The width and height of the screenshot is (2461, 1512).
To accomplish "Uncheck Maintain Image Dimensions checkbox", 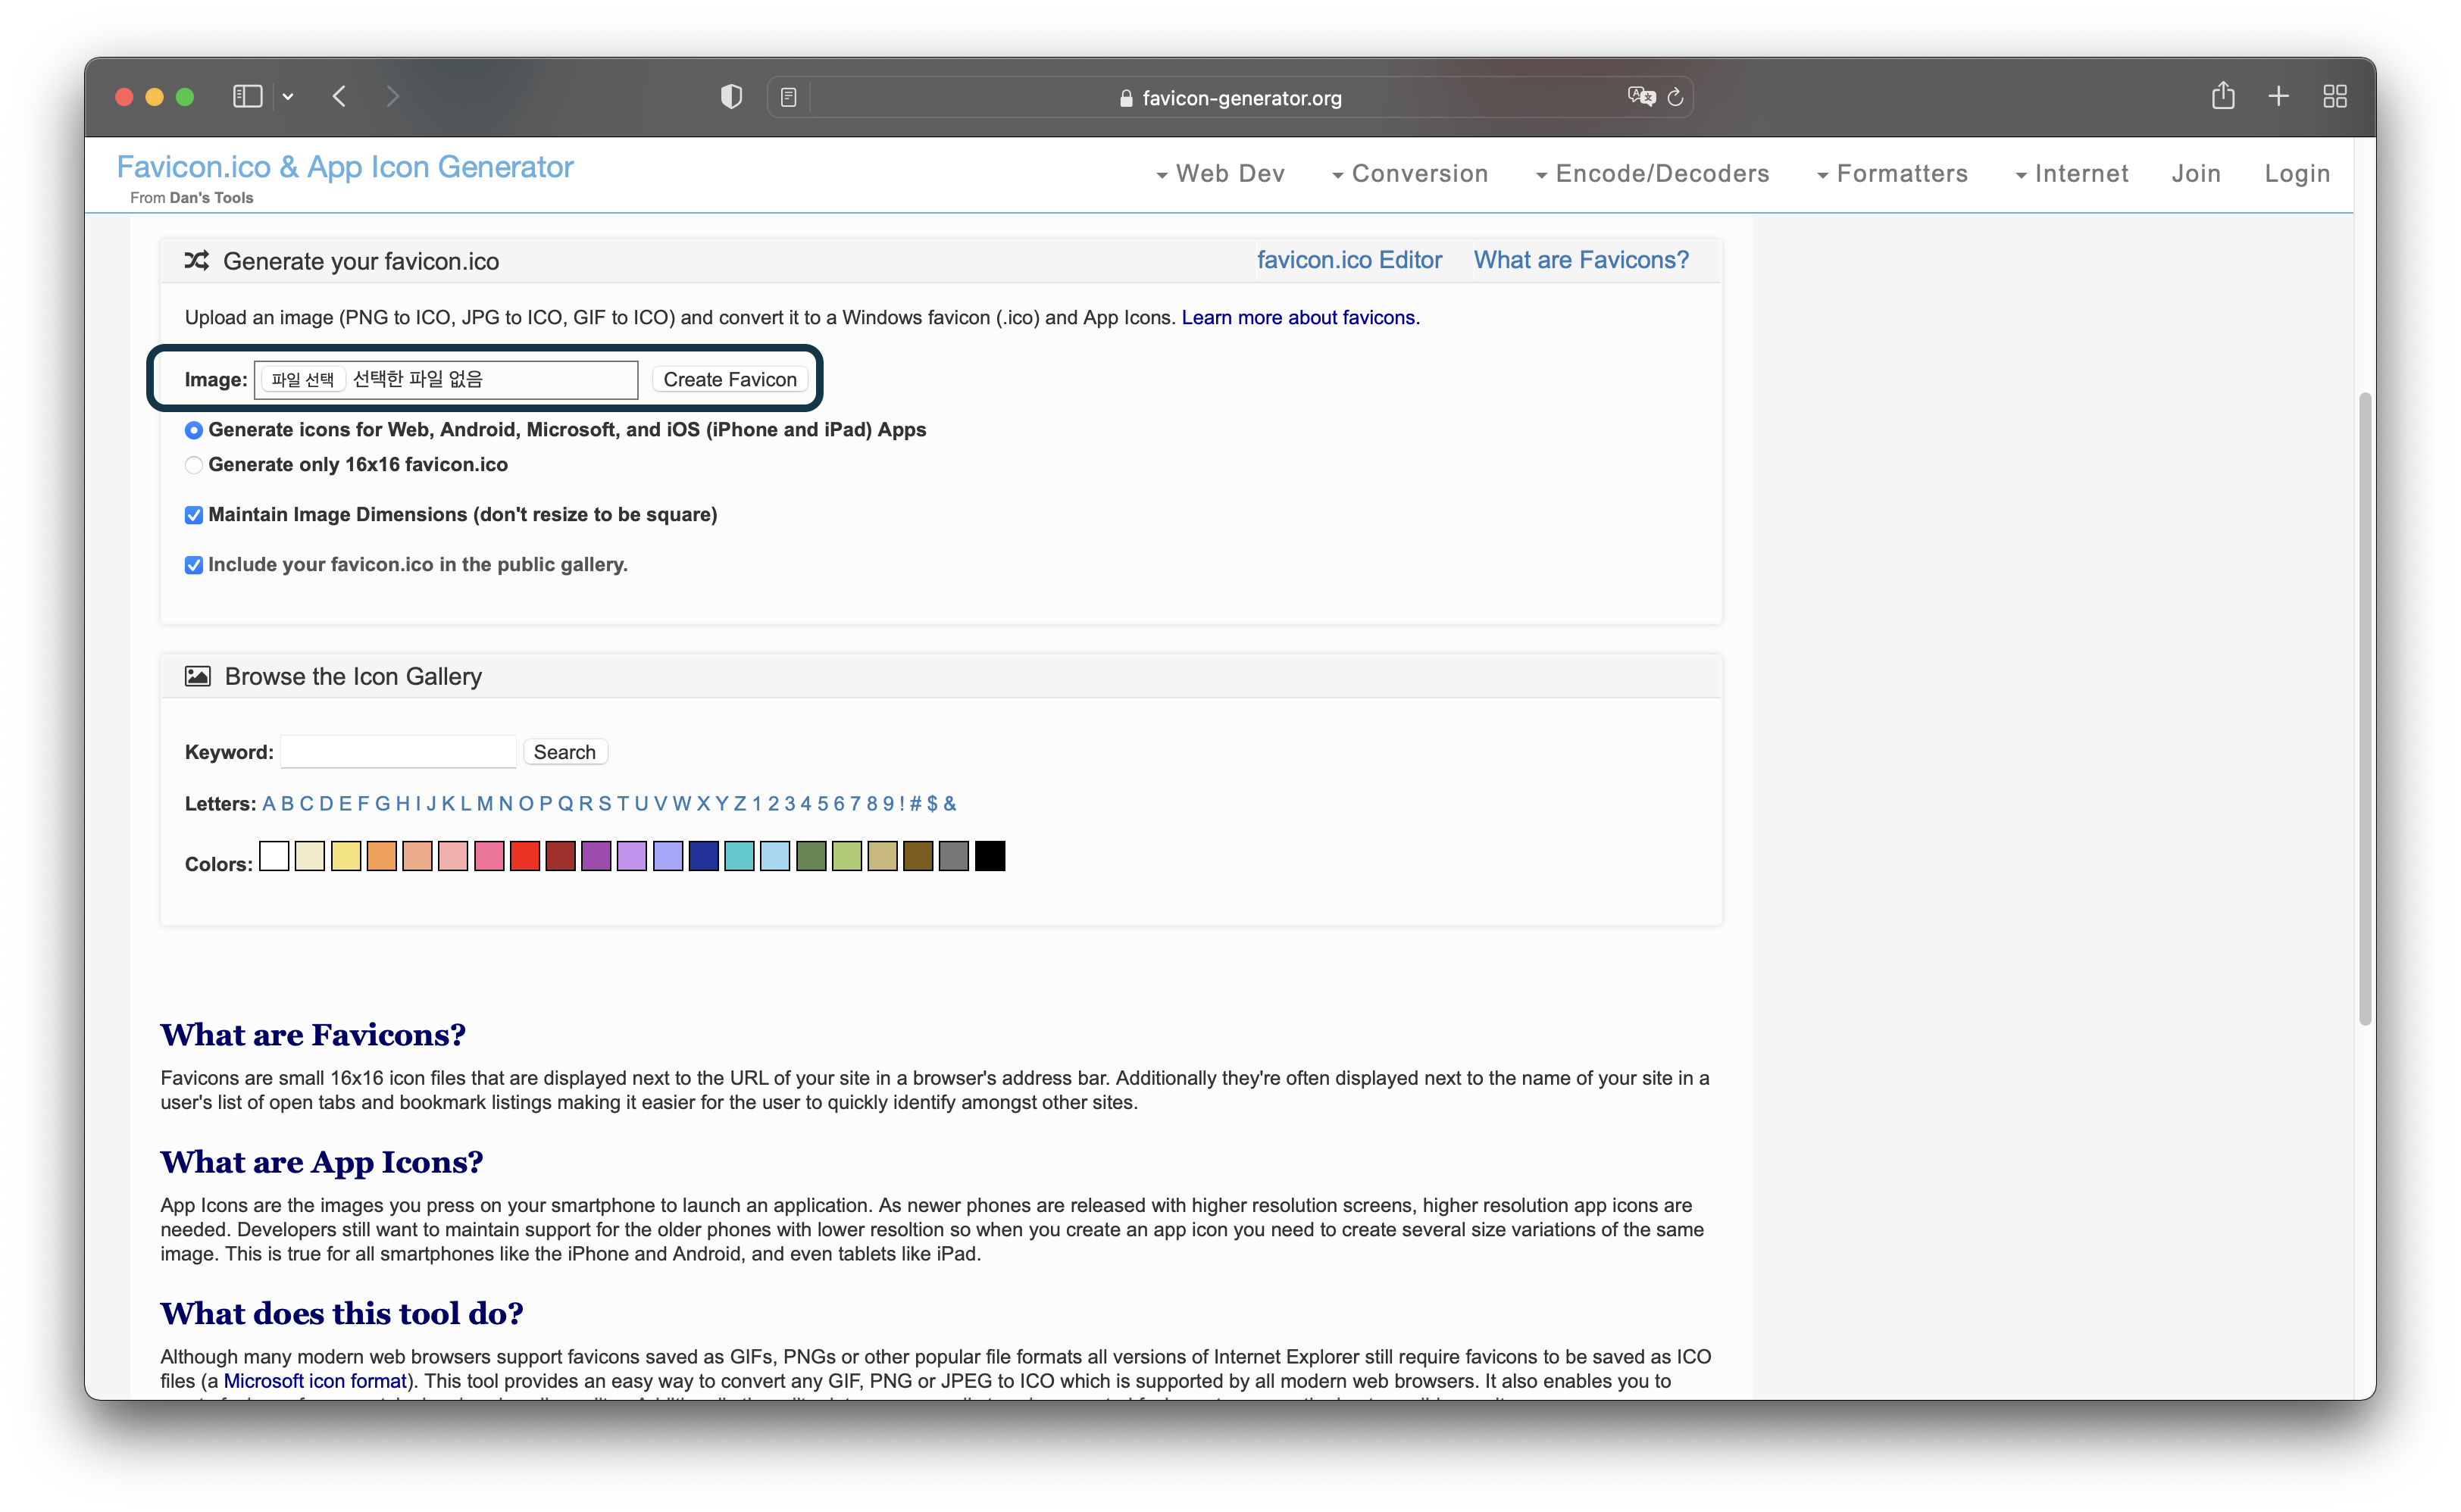I will (194, 515).
